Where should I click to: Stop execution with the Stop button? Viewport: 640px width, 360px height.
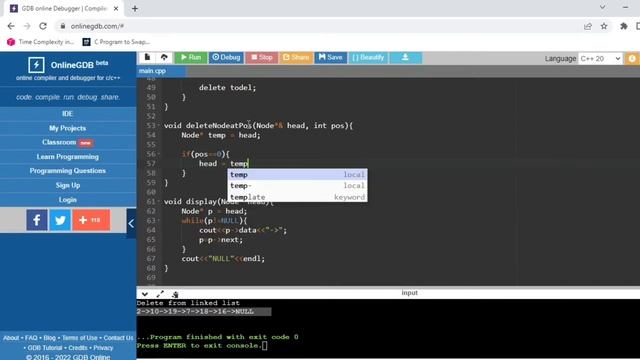[x=262, y=58]
